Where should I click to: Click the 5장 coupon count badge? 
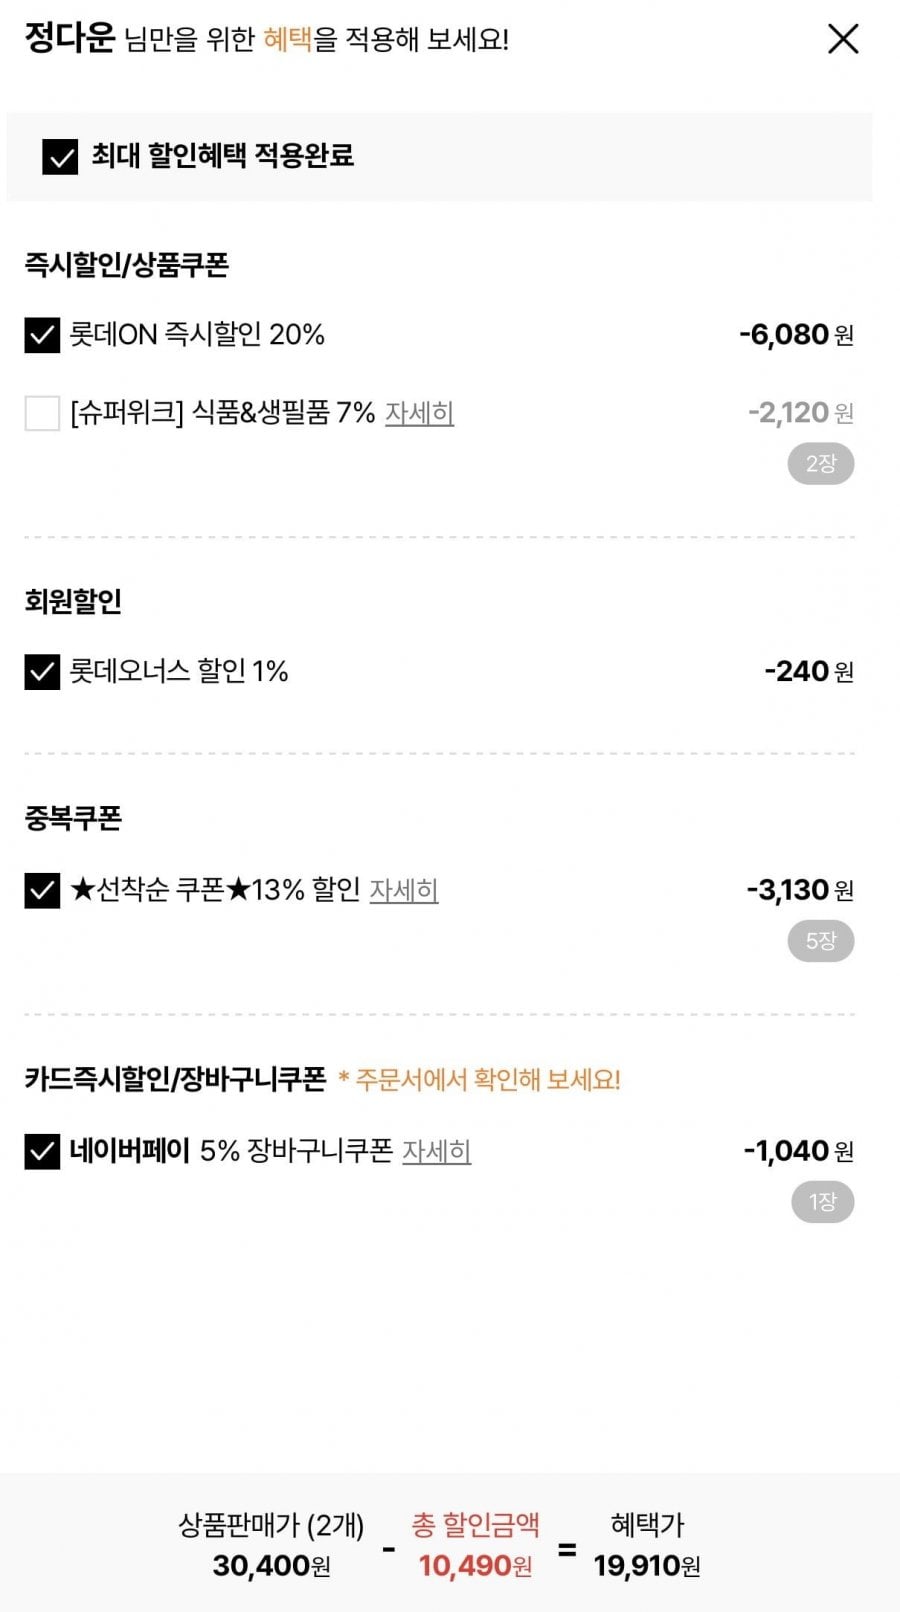(820, 941)
